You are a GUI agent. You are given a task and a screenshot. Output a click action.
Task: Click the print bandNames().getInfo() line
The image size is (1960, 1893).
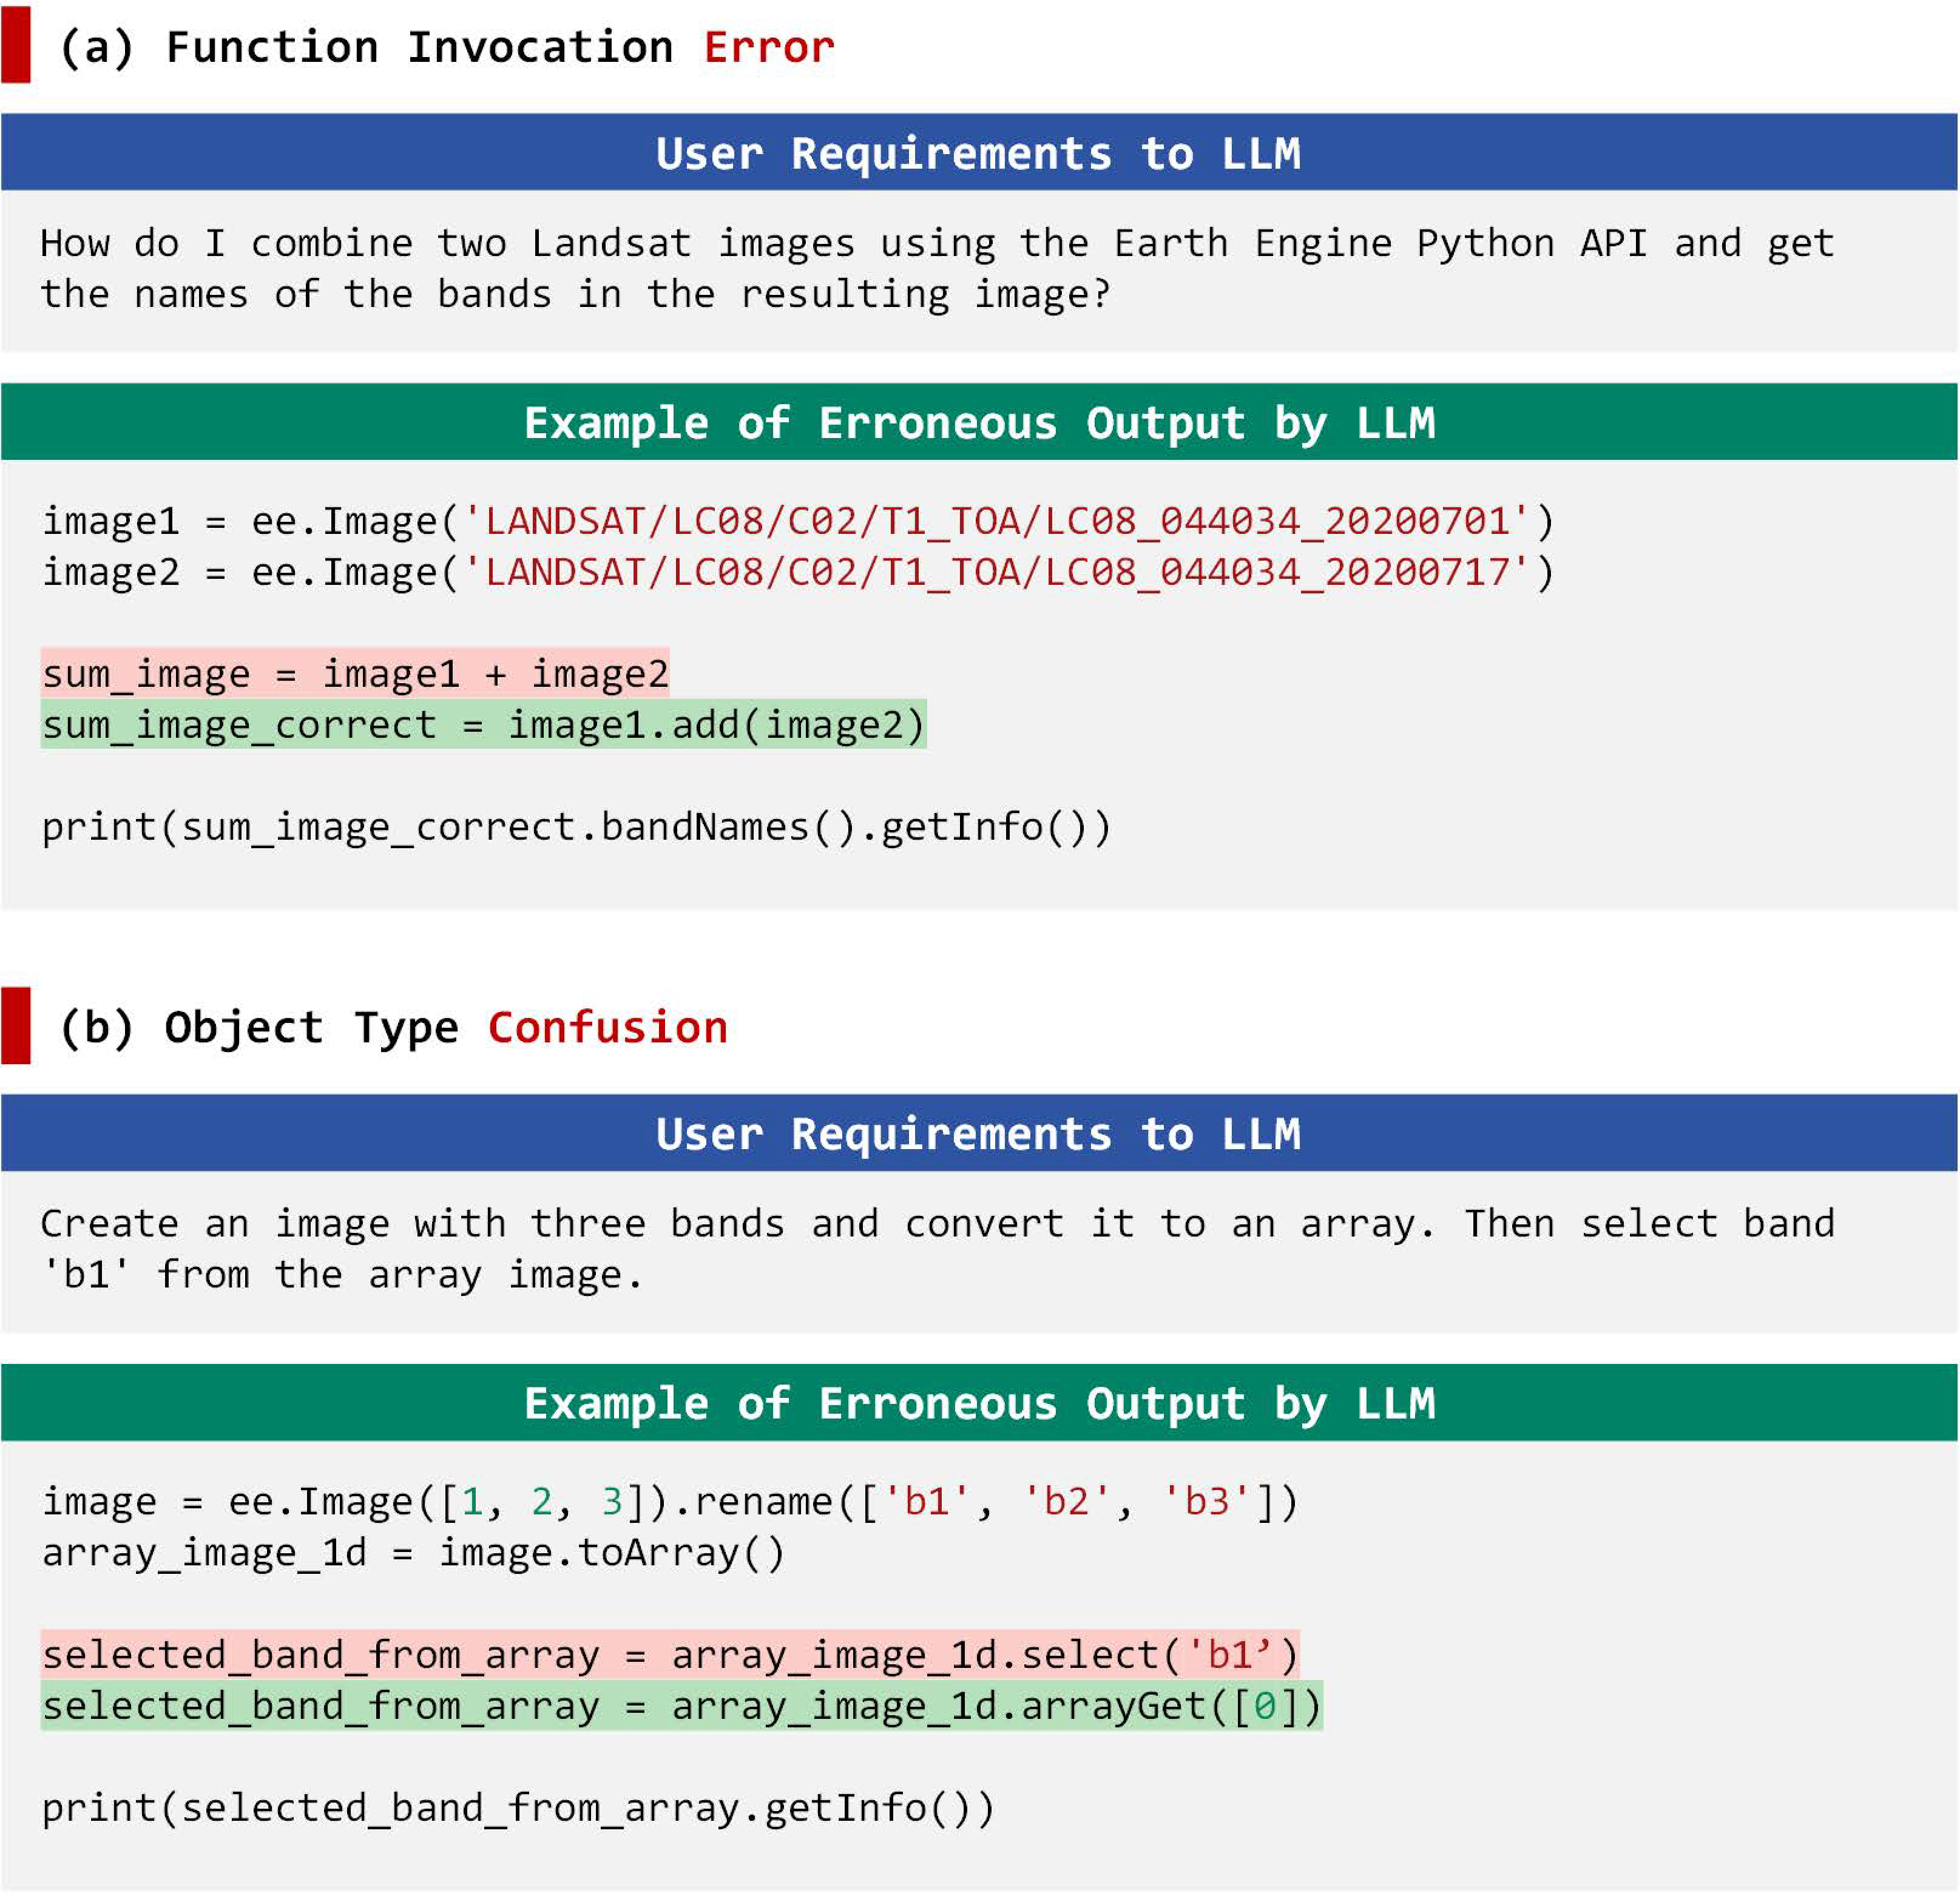pos(576,827)
